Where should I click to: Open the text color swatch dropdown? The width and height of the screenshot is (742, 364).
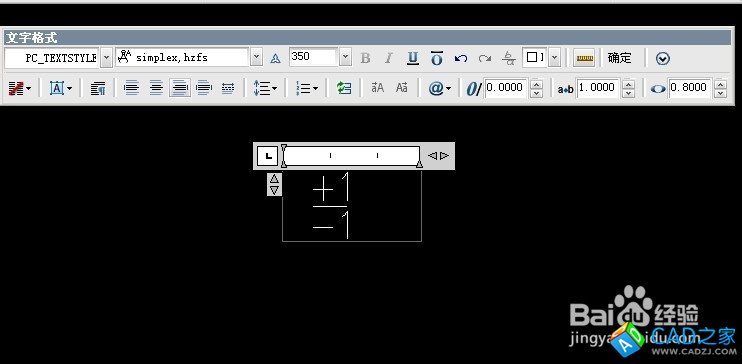point(555,58)
